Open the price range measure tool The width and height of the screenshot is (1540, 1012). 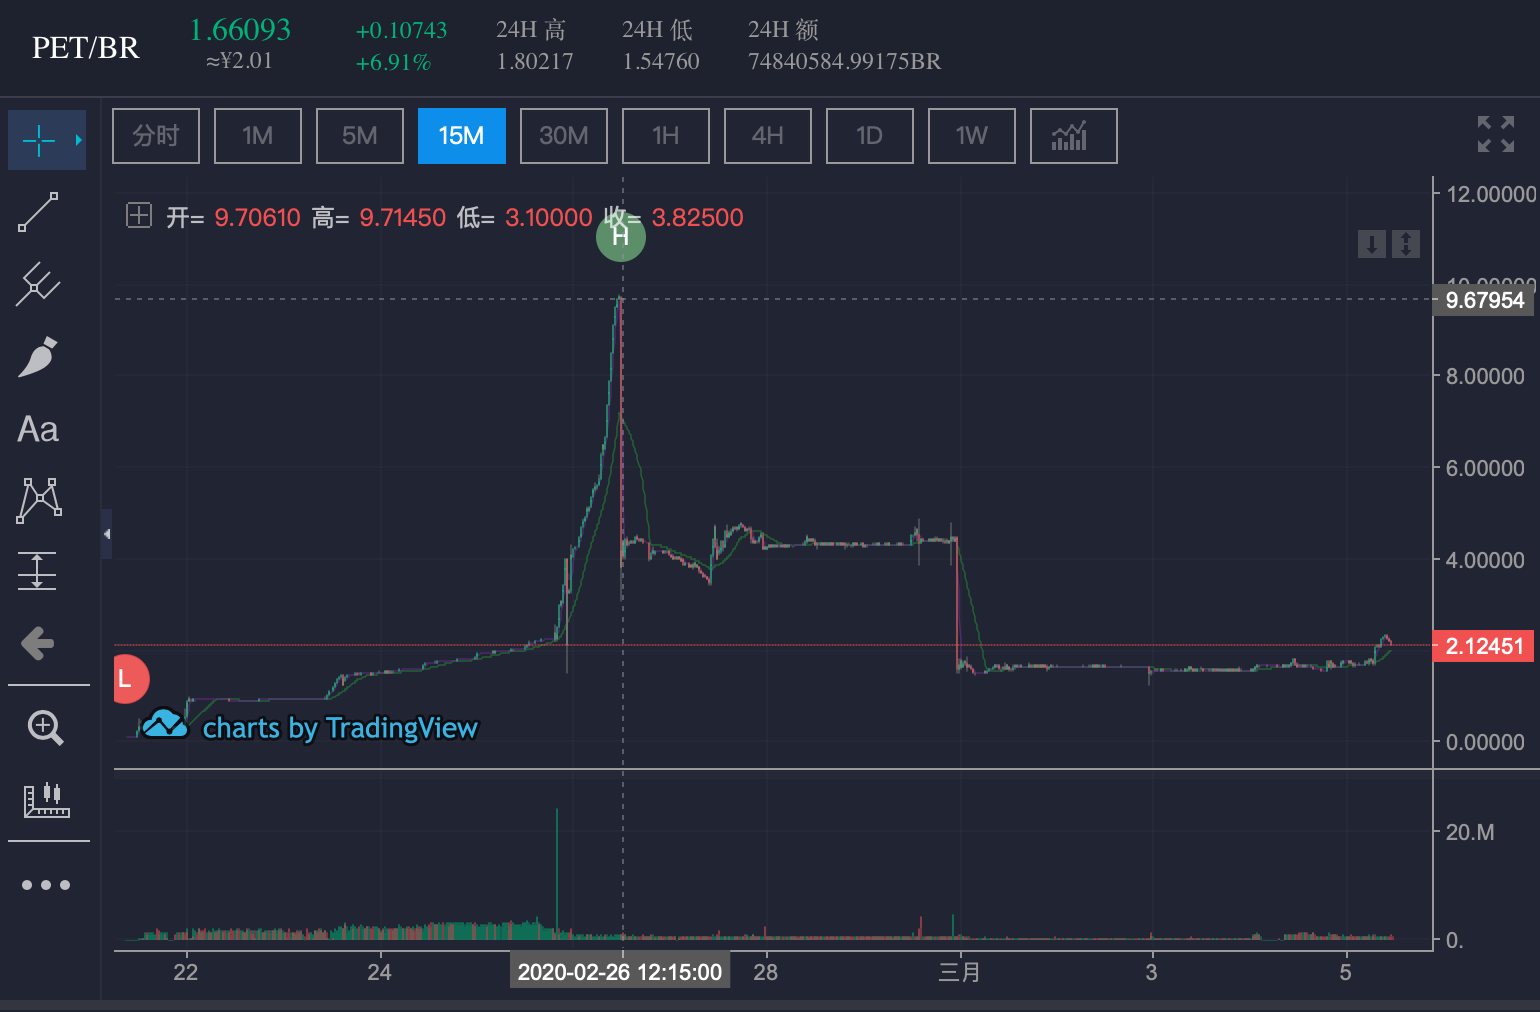coord(38,571)
